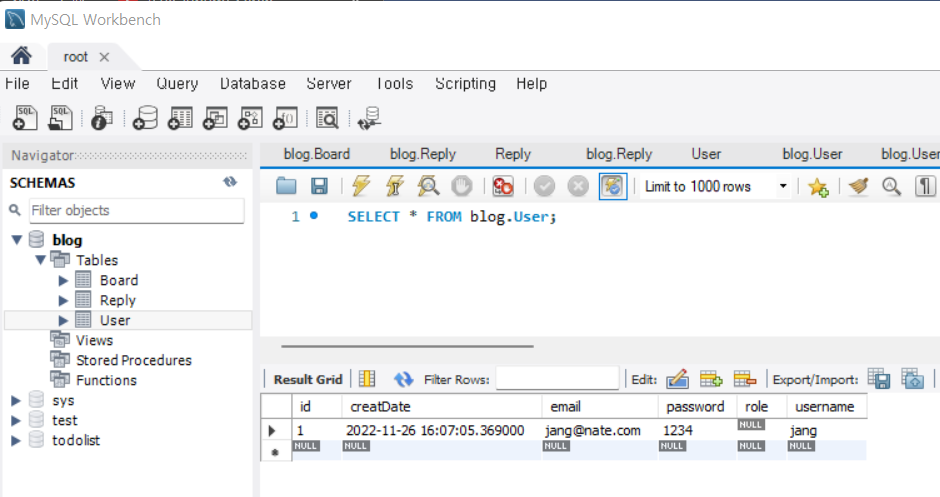
Task: Expand the Reply table
Action: [x=63, y=300]
